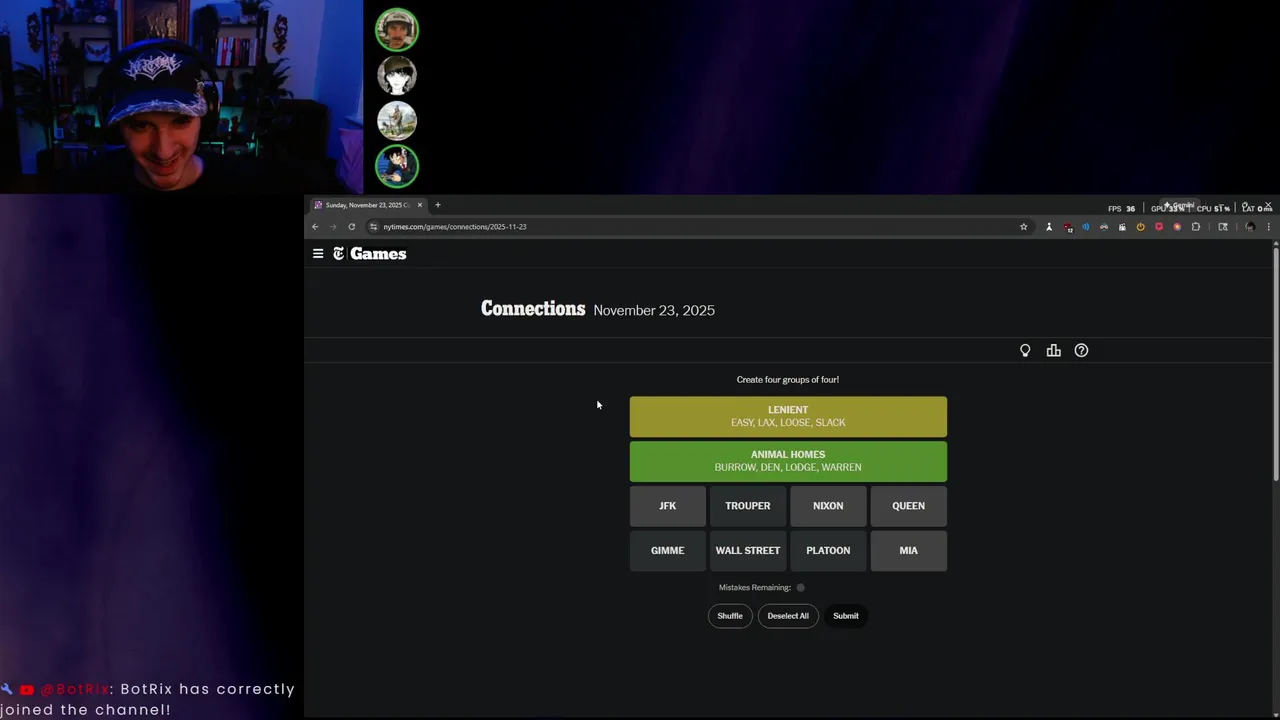Click the red extension with 12 badge
The width and height of the screenshot is (1280, 720).
click(1068, 227)
